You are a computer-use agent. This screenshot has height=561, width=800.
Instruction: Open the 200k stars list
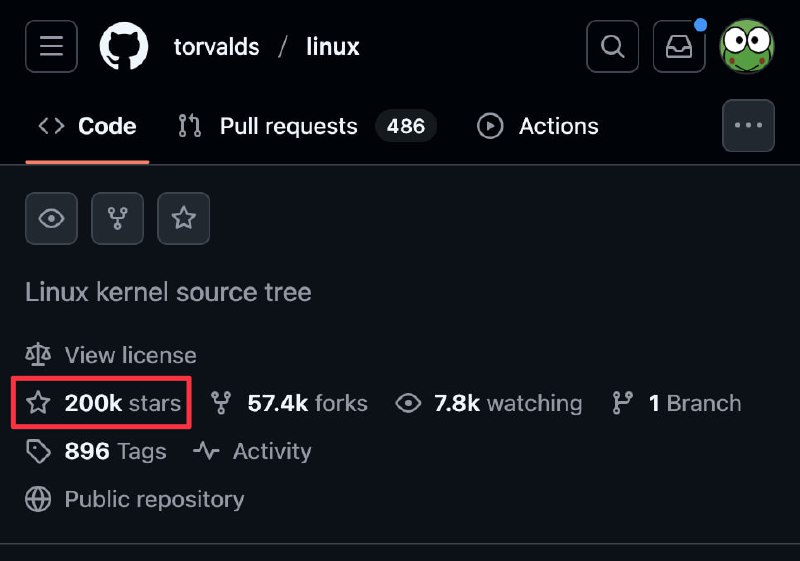pos(122,403)
